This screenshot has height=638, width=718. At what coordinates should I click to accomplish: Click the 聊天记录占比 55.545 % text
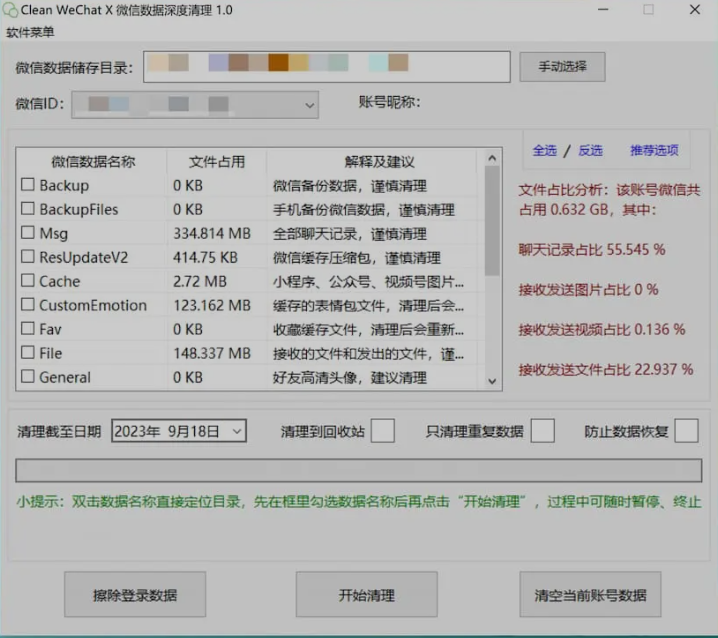592,250
